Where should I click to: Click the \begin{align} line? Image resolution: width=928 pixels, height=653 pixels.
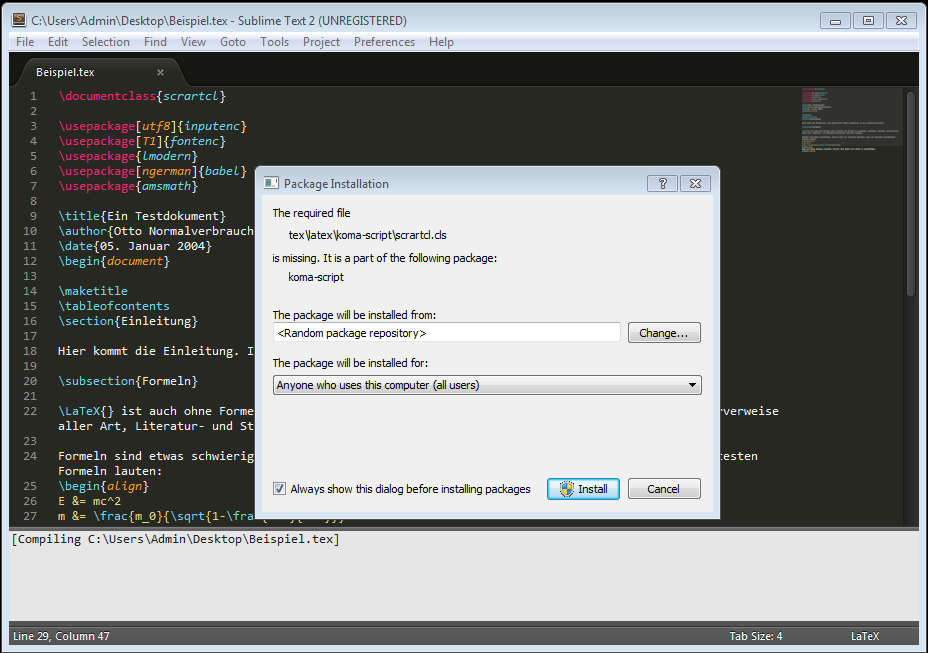(104, 486)
